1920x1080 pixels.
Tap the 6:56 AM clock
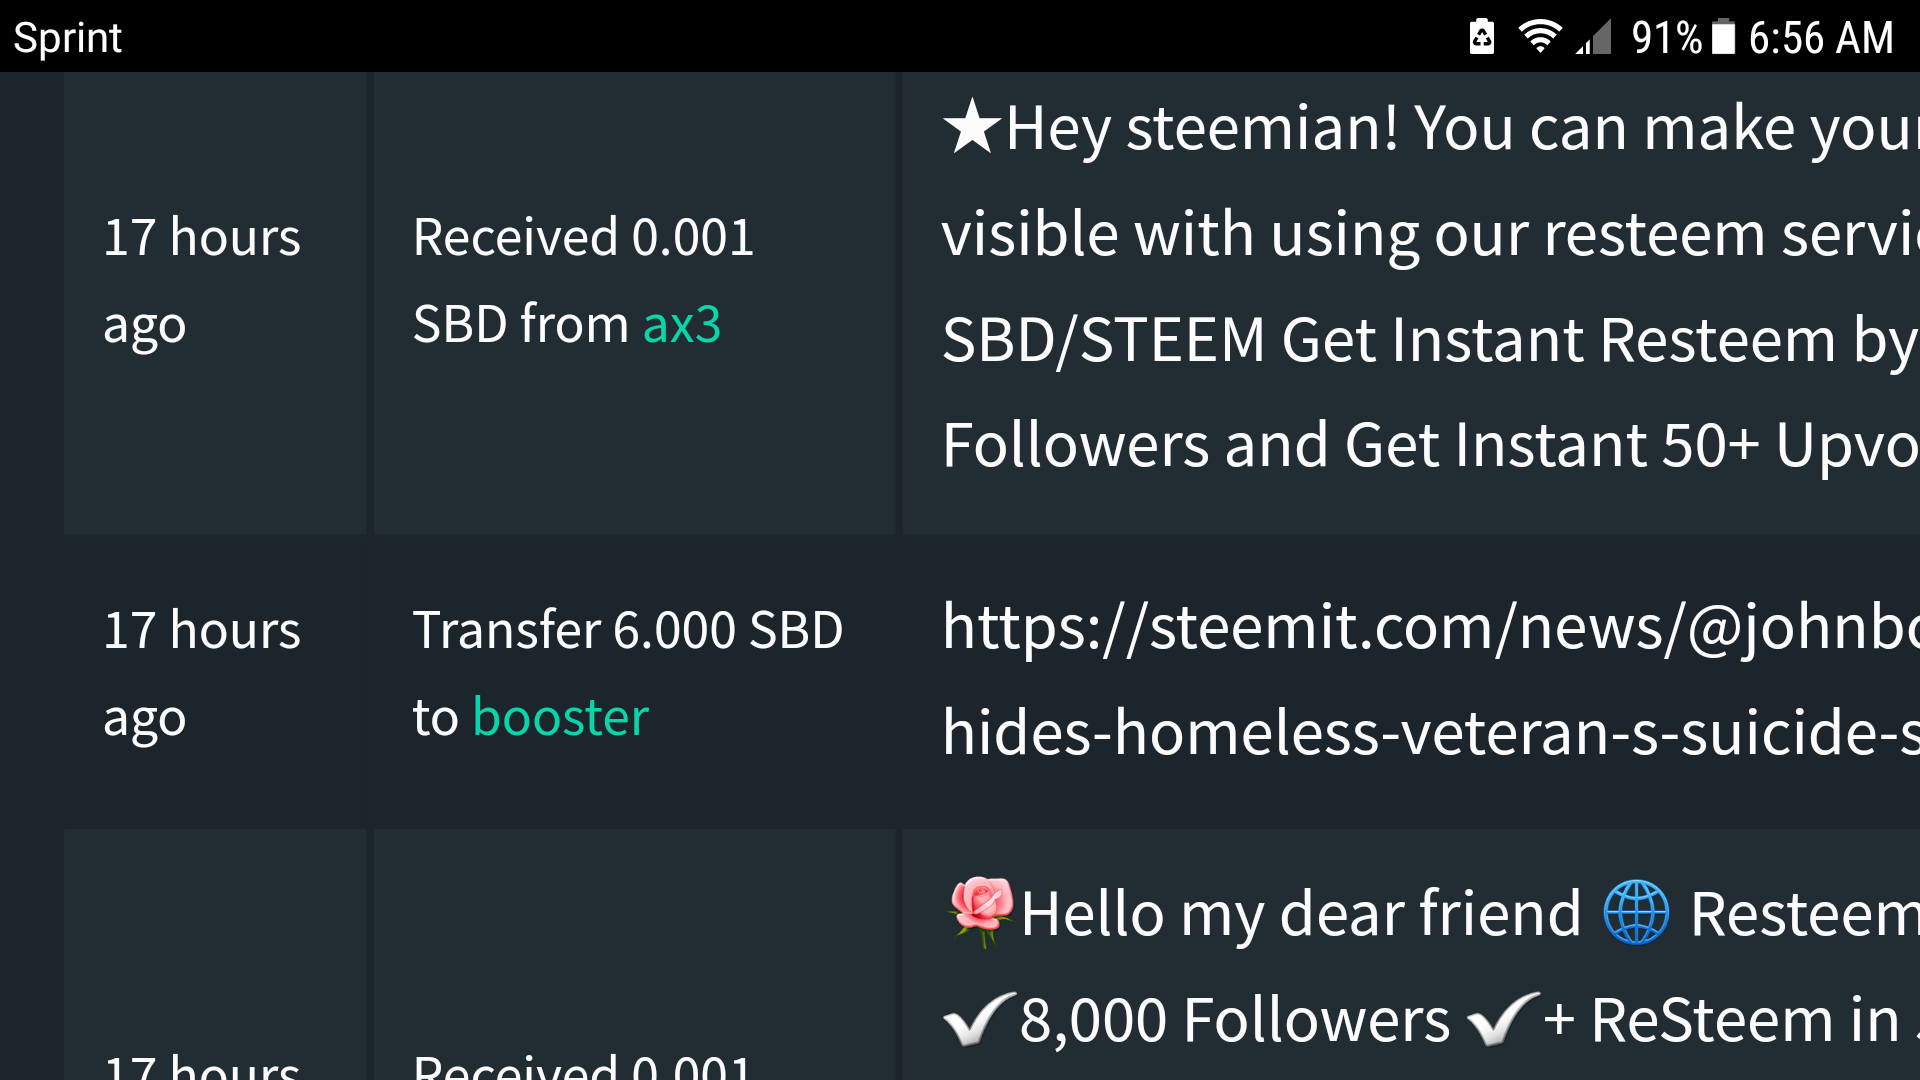[x=1820, y=38]
